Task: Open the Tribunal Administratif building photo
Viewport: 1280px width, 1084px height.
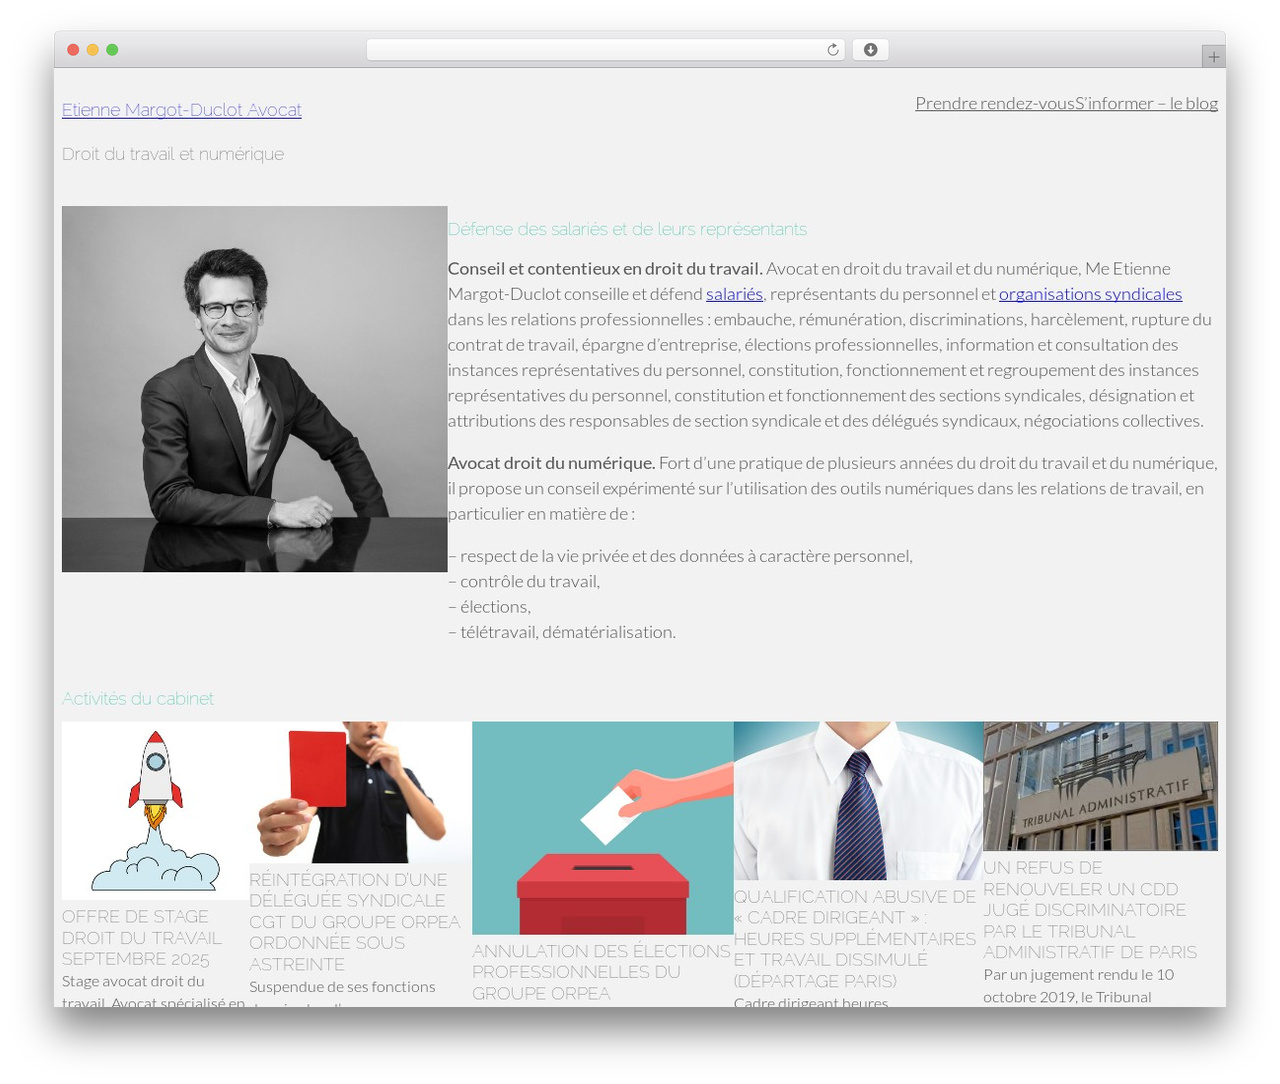Action: point(1100,786)
